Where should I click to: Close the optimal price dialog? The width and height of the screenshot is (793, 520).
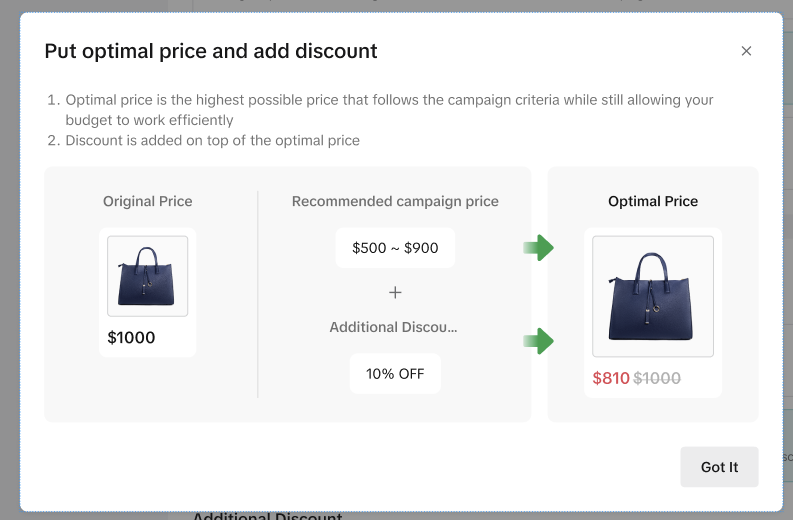tap(746, 51)
